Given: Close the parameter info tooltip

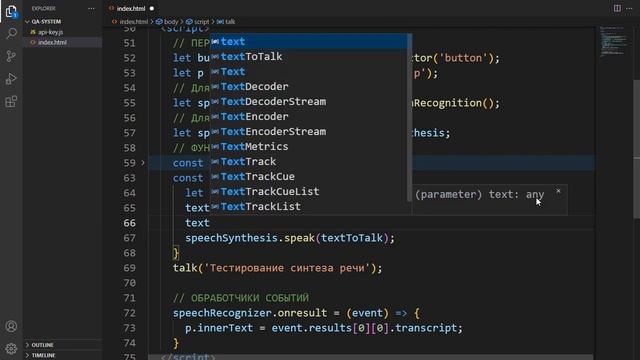Looking at the screenshot, I should (558, 191).
